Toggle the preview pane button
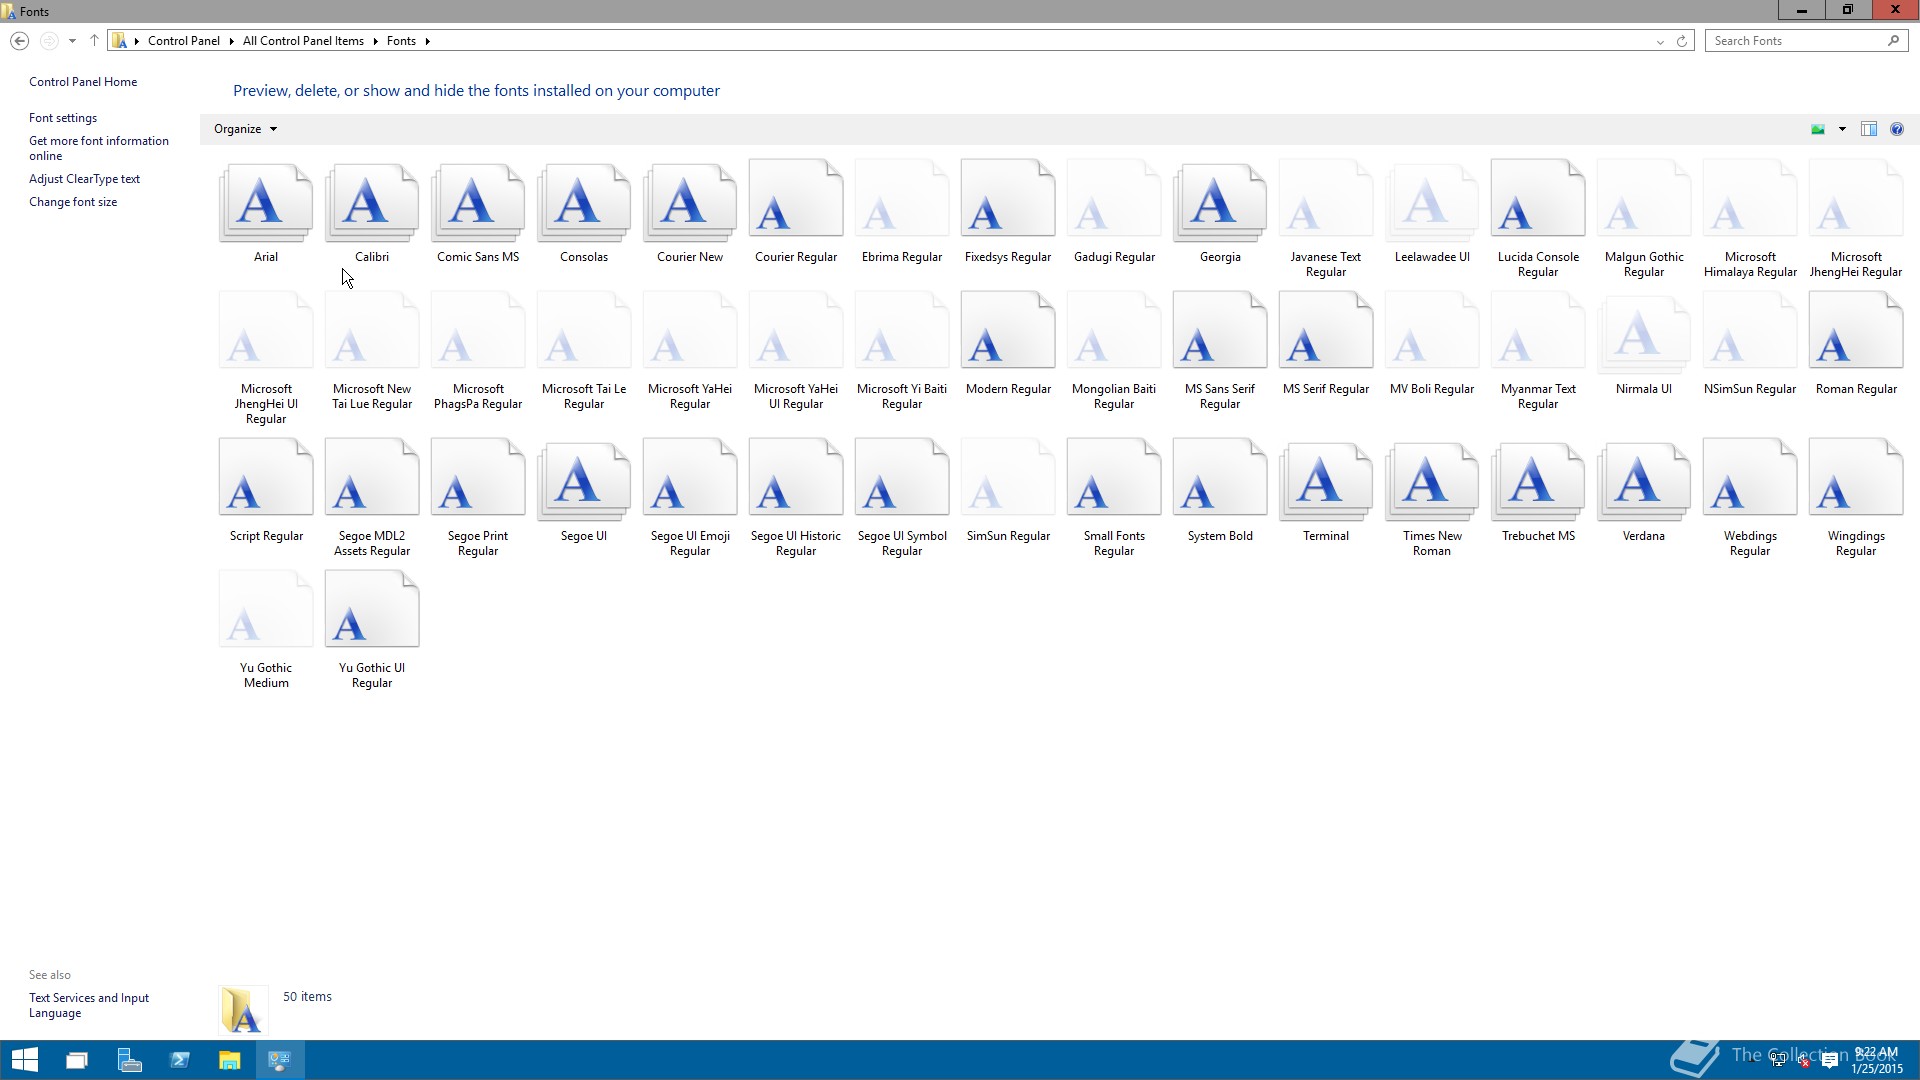 pyautogui.click(x=1869, y=129)
